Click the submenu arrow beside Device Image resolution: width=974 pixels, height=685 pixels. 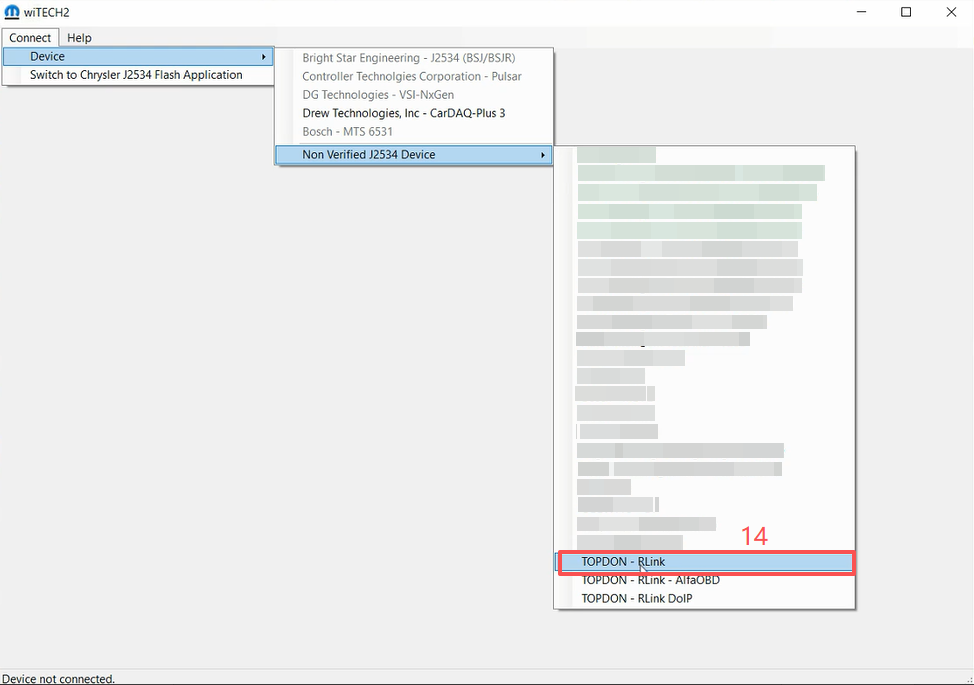264,57
